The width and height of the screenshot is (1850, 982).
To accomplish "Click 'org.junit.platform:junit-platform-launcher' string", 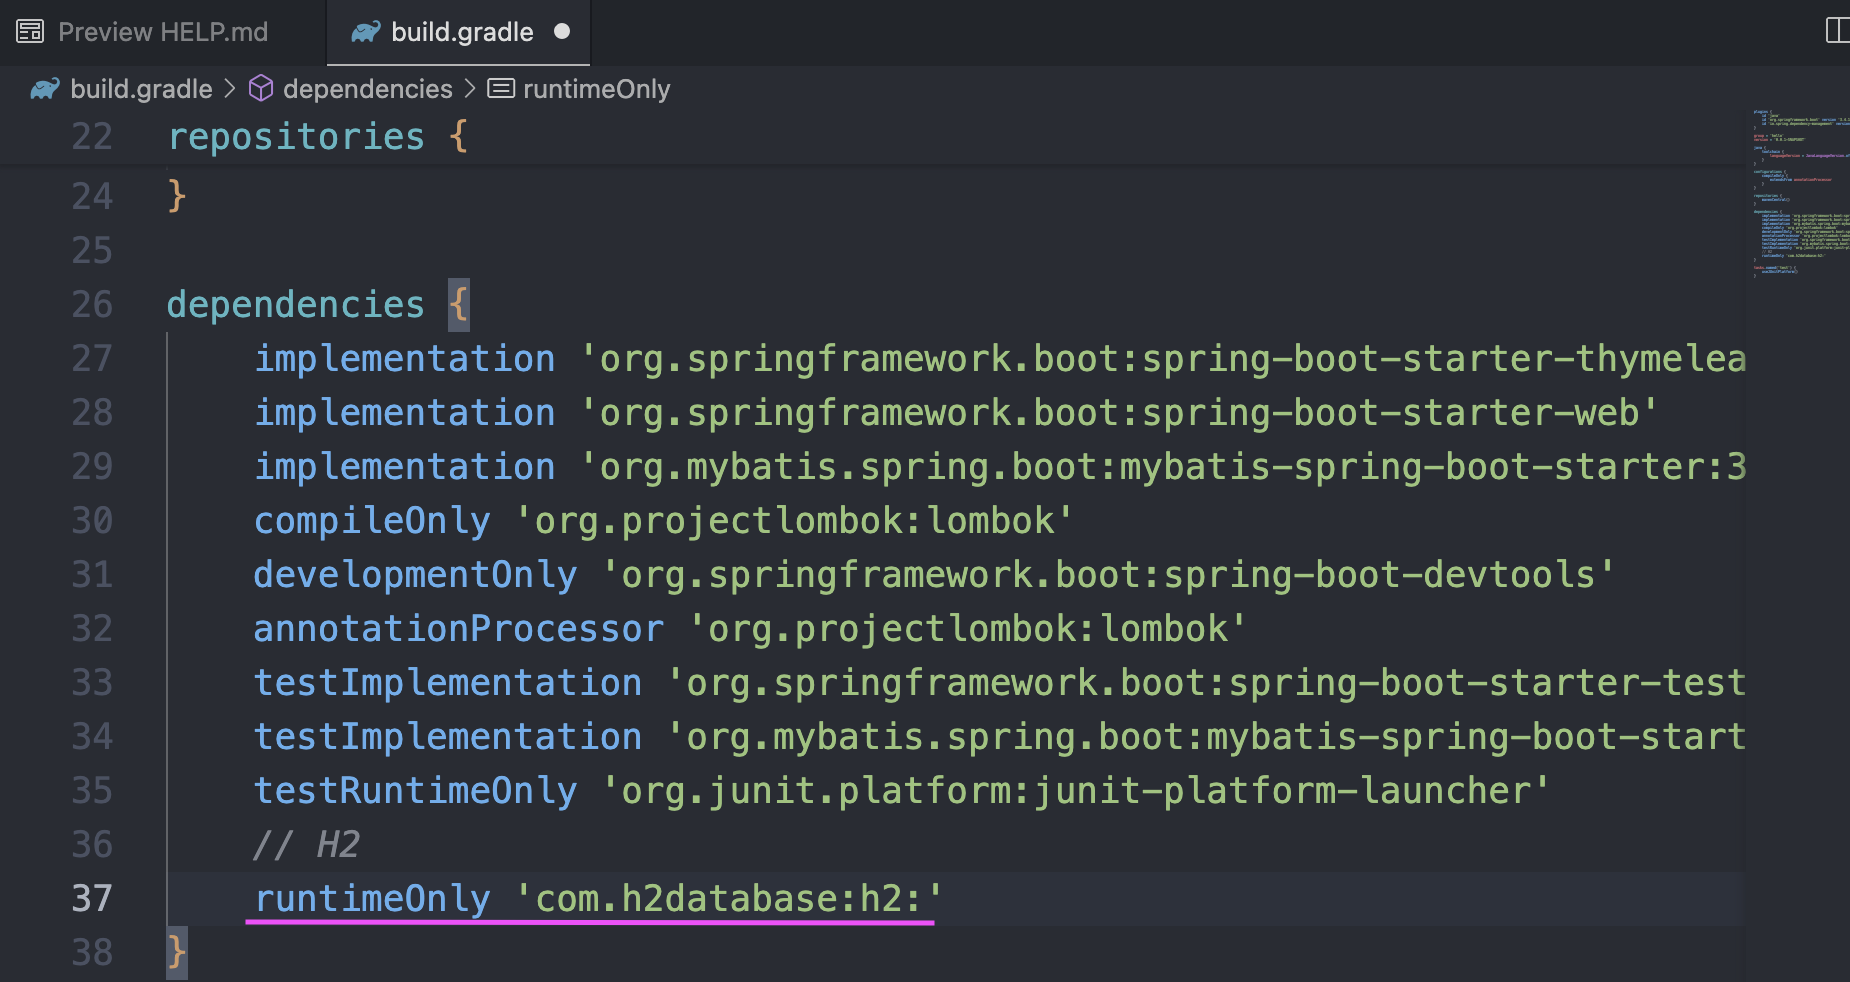I will pos(1075,790).
